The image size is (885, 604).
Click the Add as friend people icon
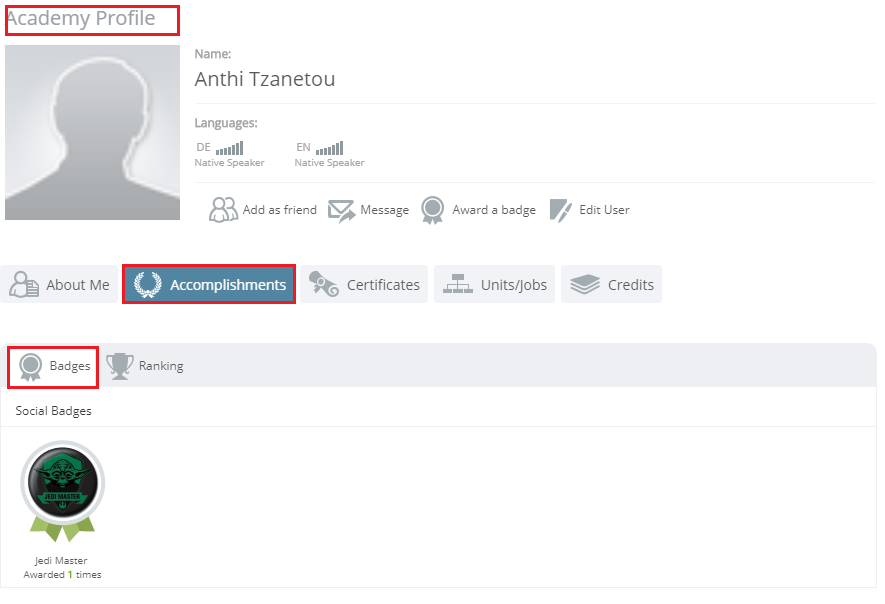click(x=224, y=209)
